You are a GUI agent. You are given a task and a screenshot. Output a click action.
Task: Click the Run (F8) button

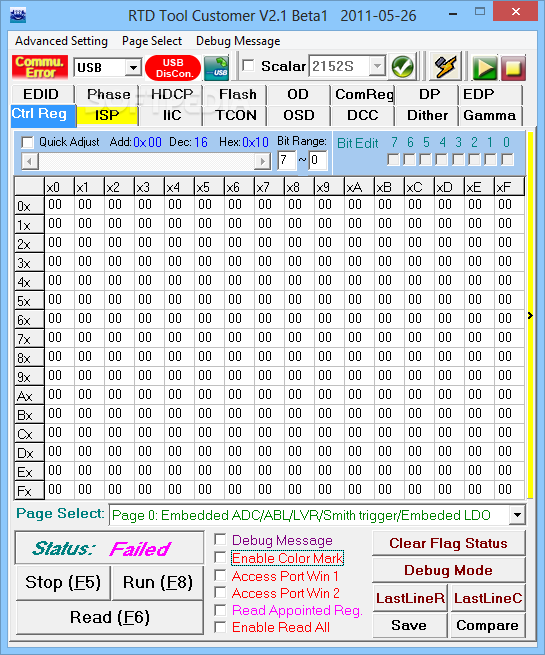pyautogui.click(x=158, y=582)
